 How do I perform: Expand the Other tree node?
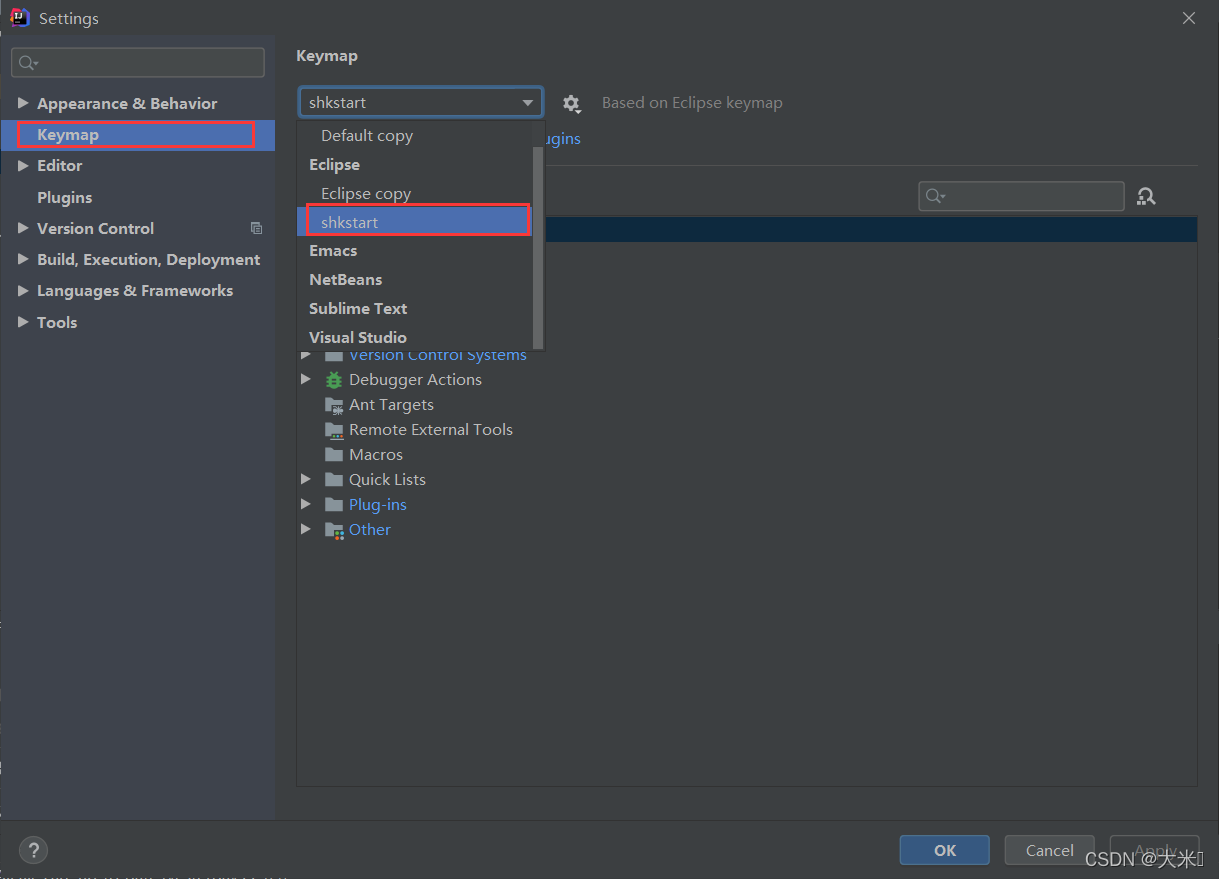click(x=306, y=530)
